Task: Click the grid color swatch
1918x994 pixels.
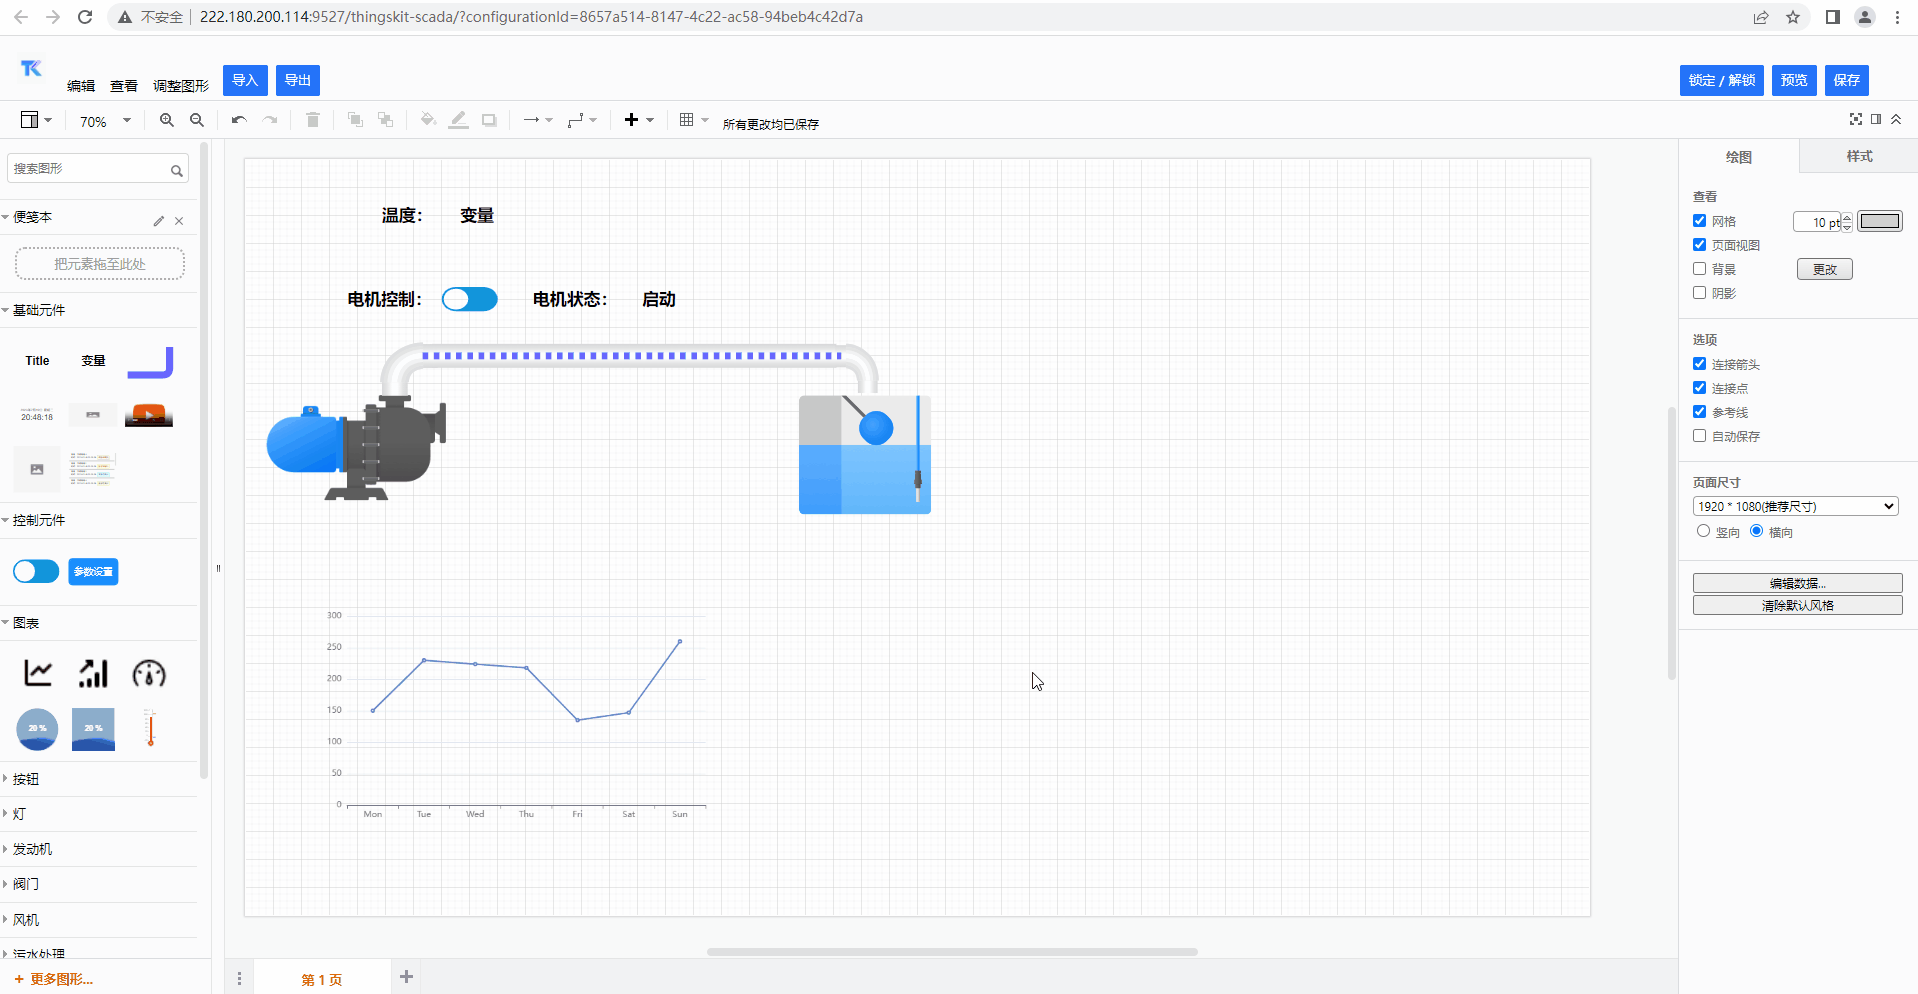Action: click(1880, 221)
